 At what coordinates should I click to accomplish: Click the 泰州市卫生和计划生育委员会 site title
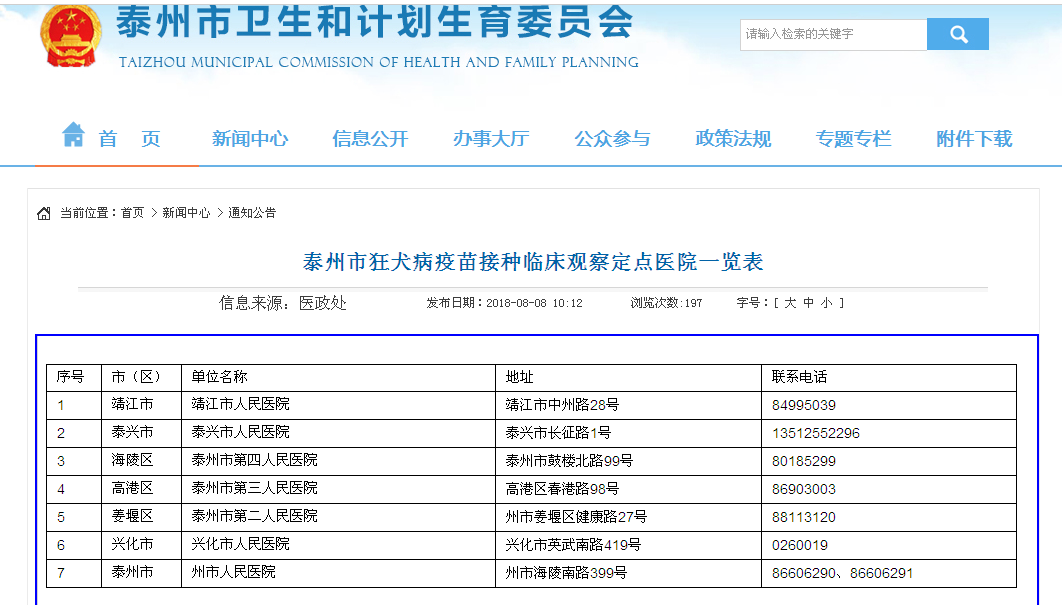pyautogui.click(x=375, y=22)
